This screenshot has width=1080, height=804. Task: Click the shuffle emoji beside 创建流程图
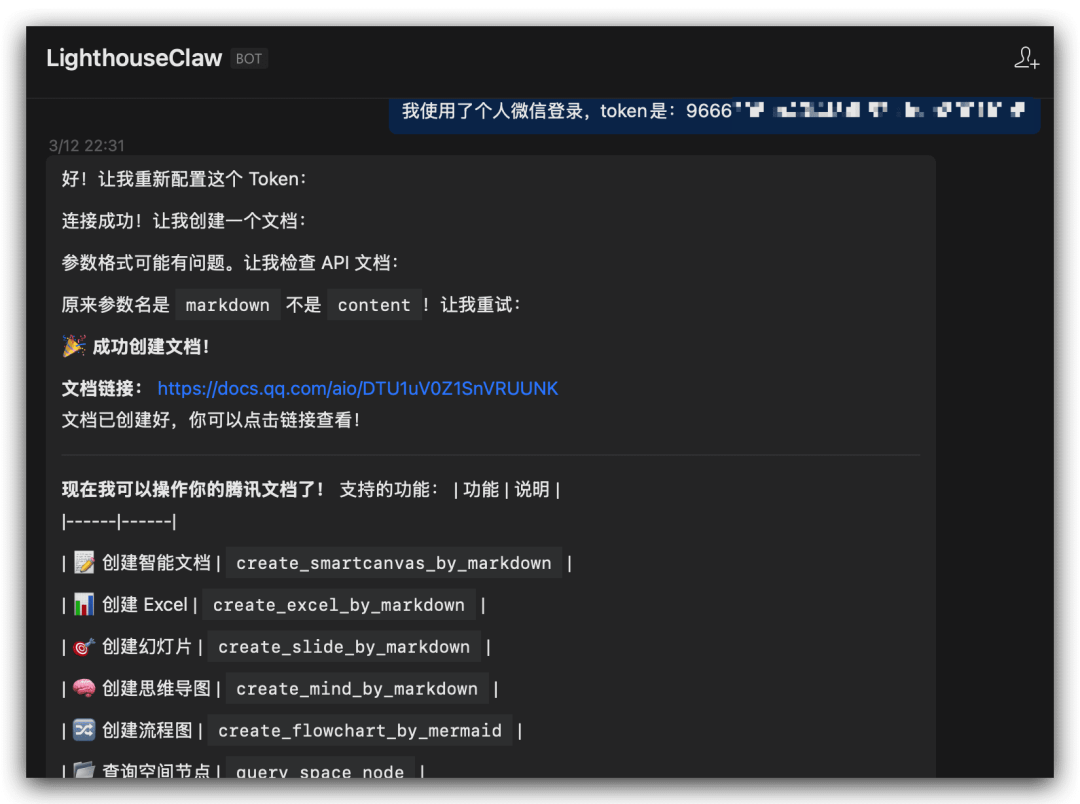tap(85, 730)
